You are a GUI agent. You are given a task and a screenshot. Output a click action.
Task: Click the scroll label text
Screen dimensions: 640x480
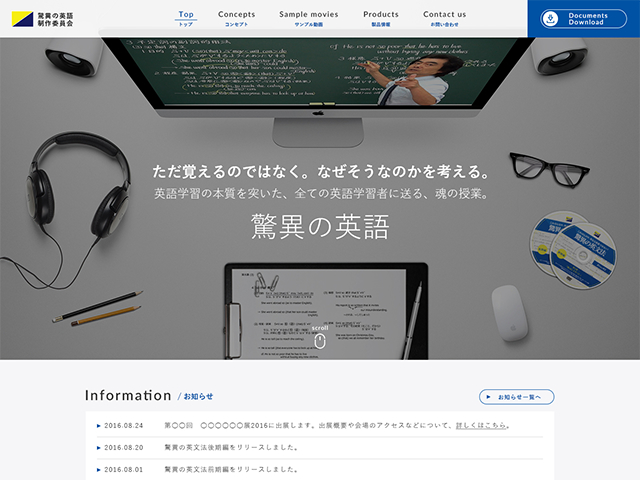tap(320, 328)
